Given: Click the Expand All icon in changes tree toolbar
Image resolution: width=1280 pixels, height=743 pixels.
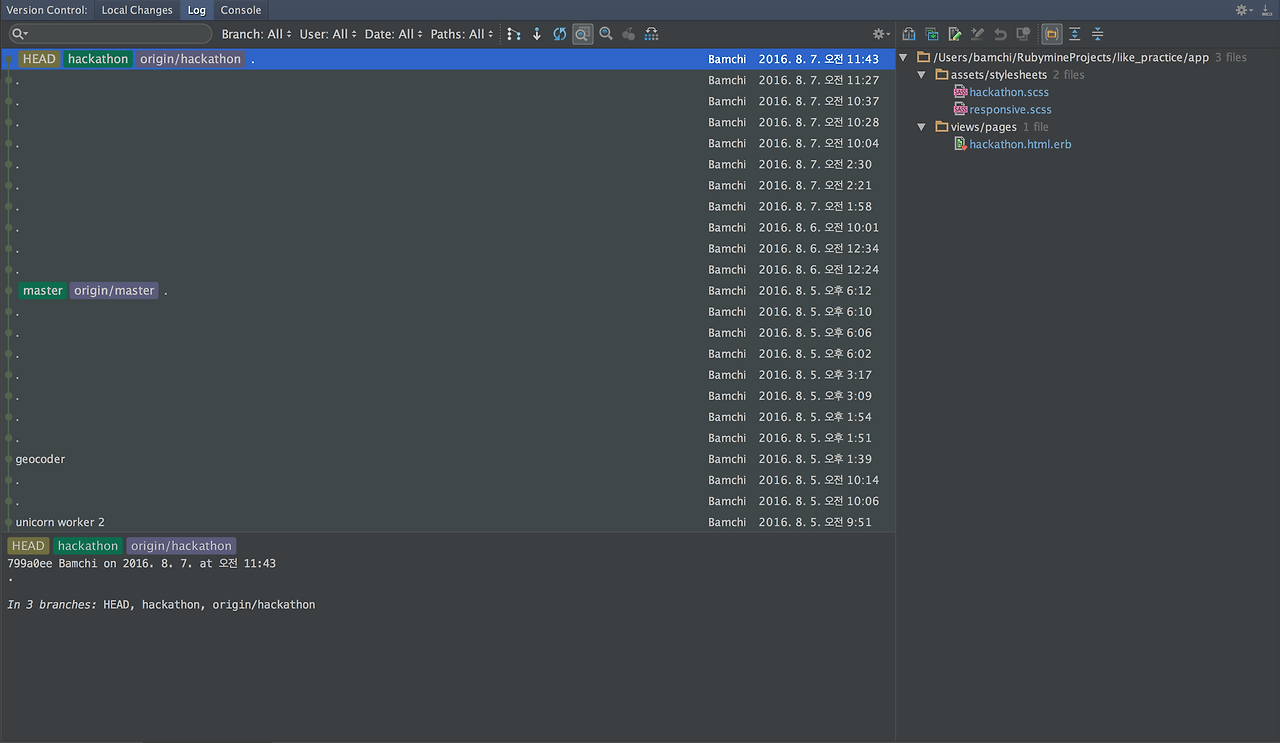Looking at the screenshot, I should (x=1075, y=34).
